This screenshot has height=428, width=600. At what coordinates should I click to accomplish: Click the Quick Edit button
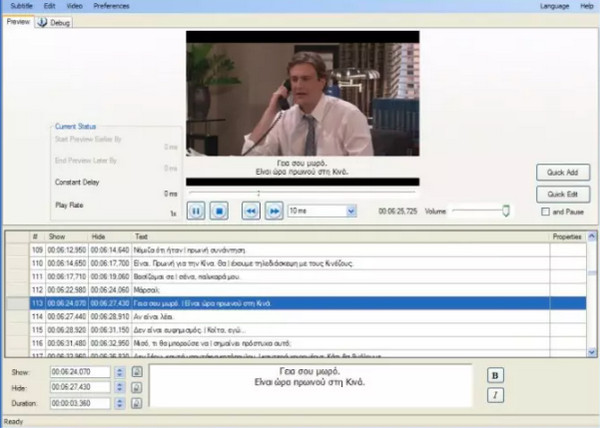(x=563, y=194)
